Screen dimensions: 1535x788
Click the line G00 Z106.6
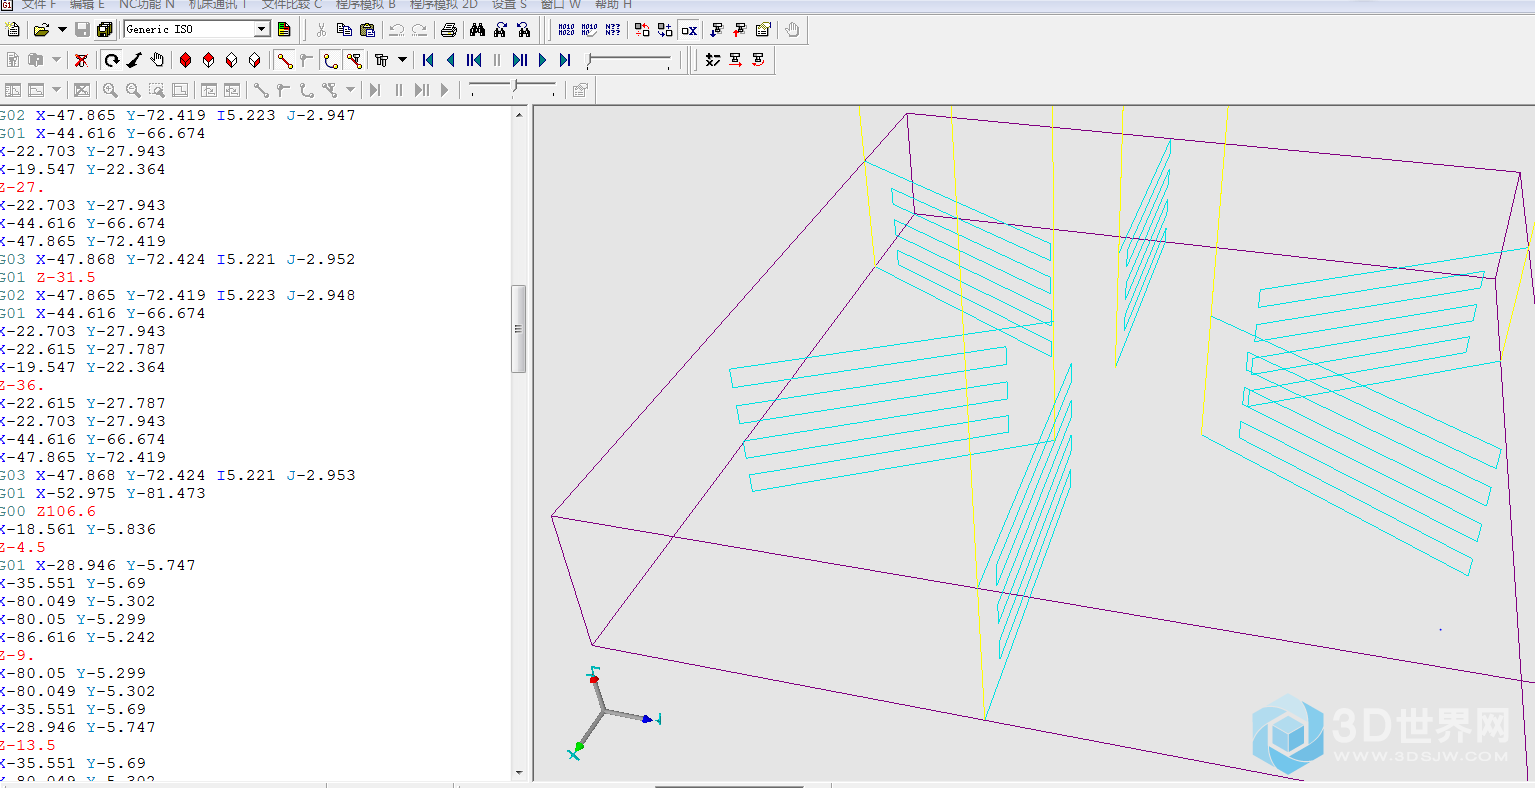(47, 511)
